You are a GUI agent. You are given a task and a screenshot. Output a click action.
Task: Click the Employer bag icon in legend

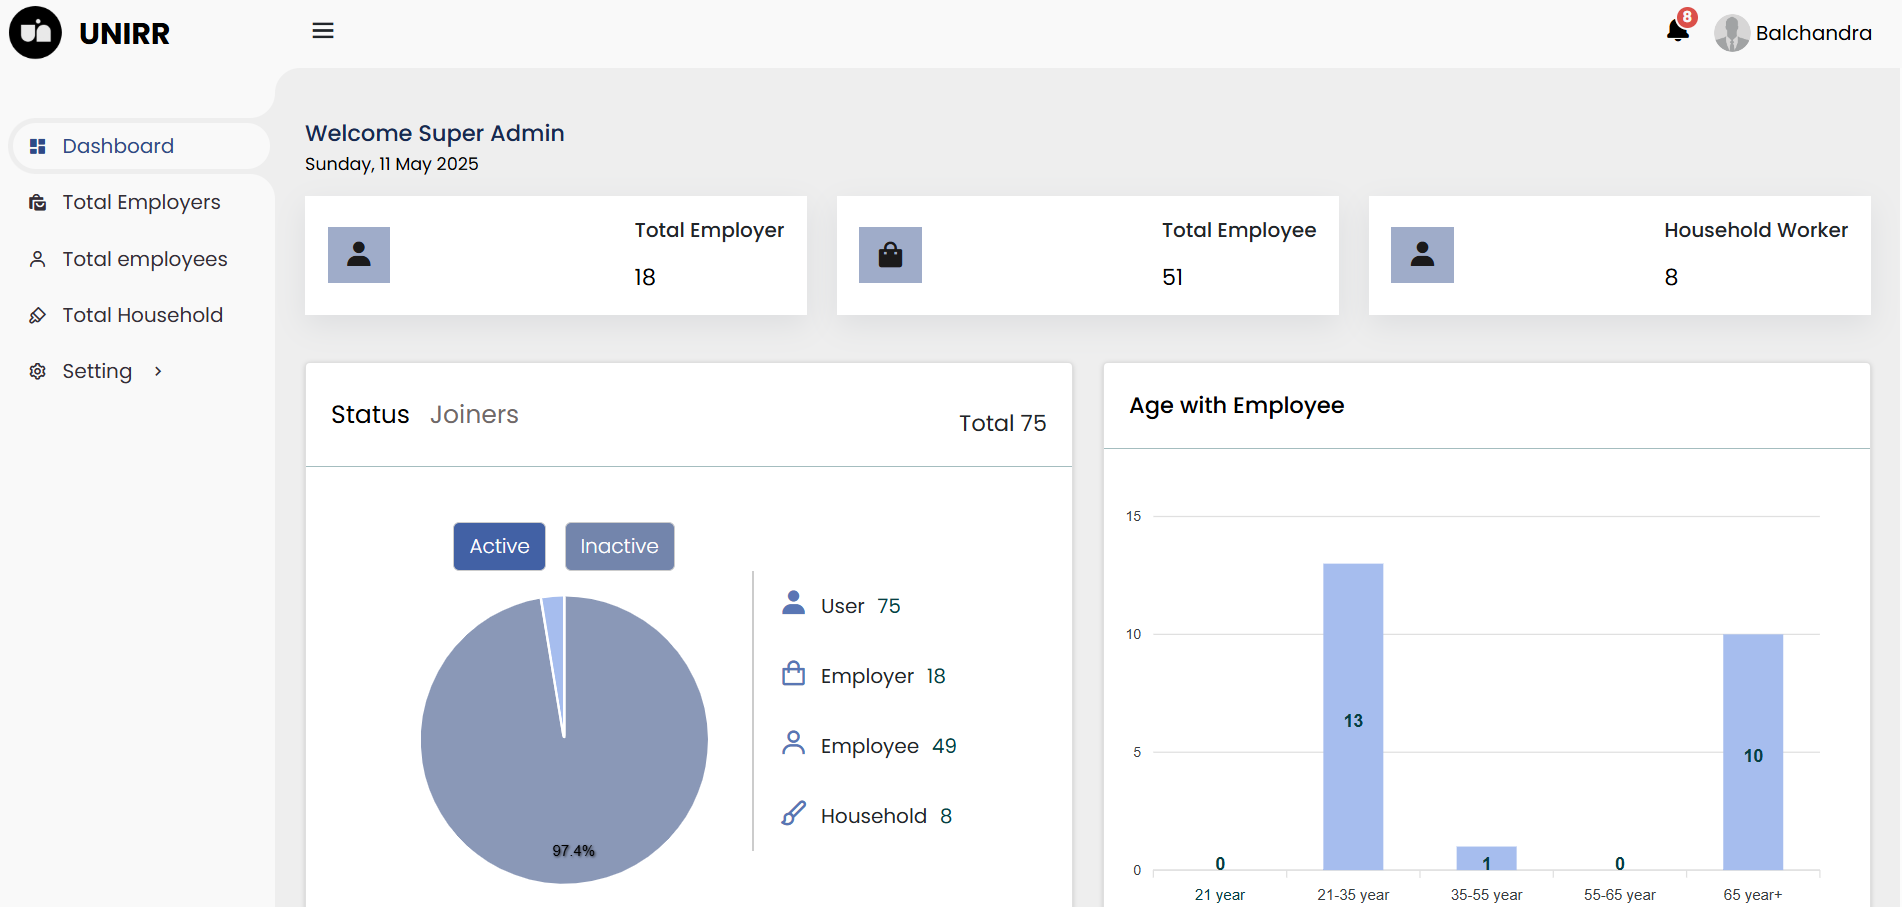[793, 674]
